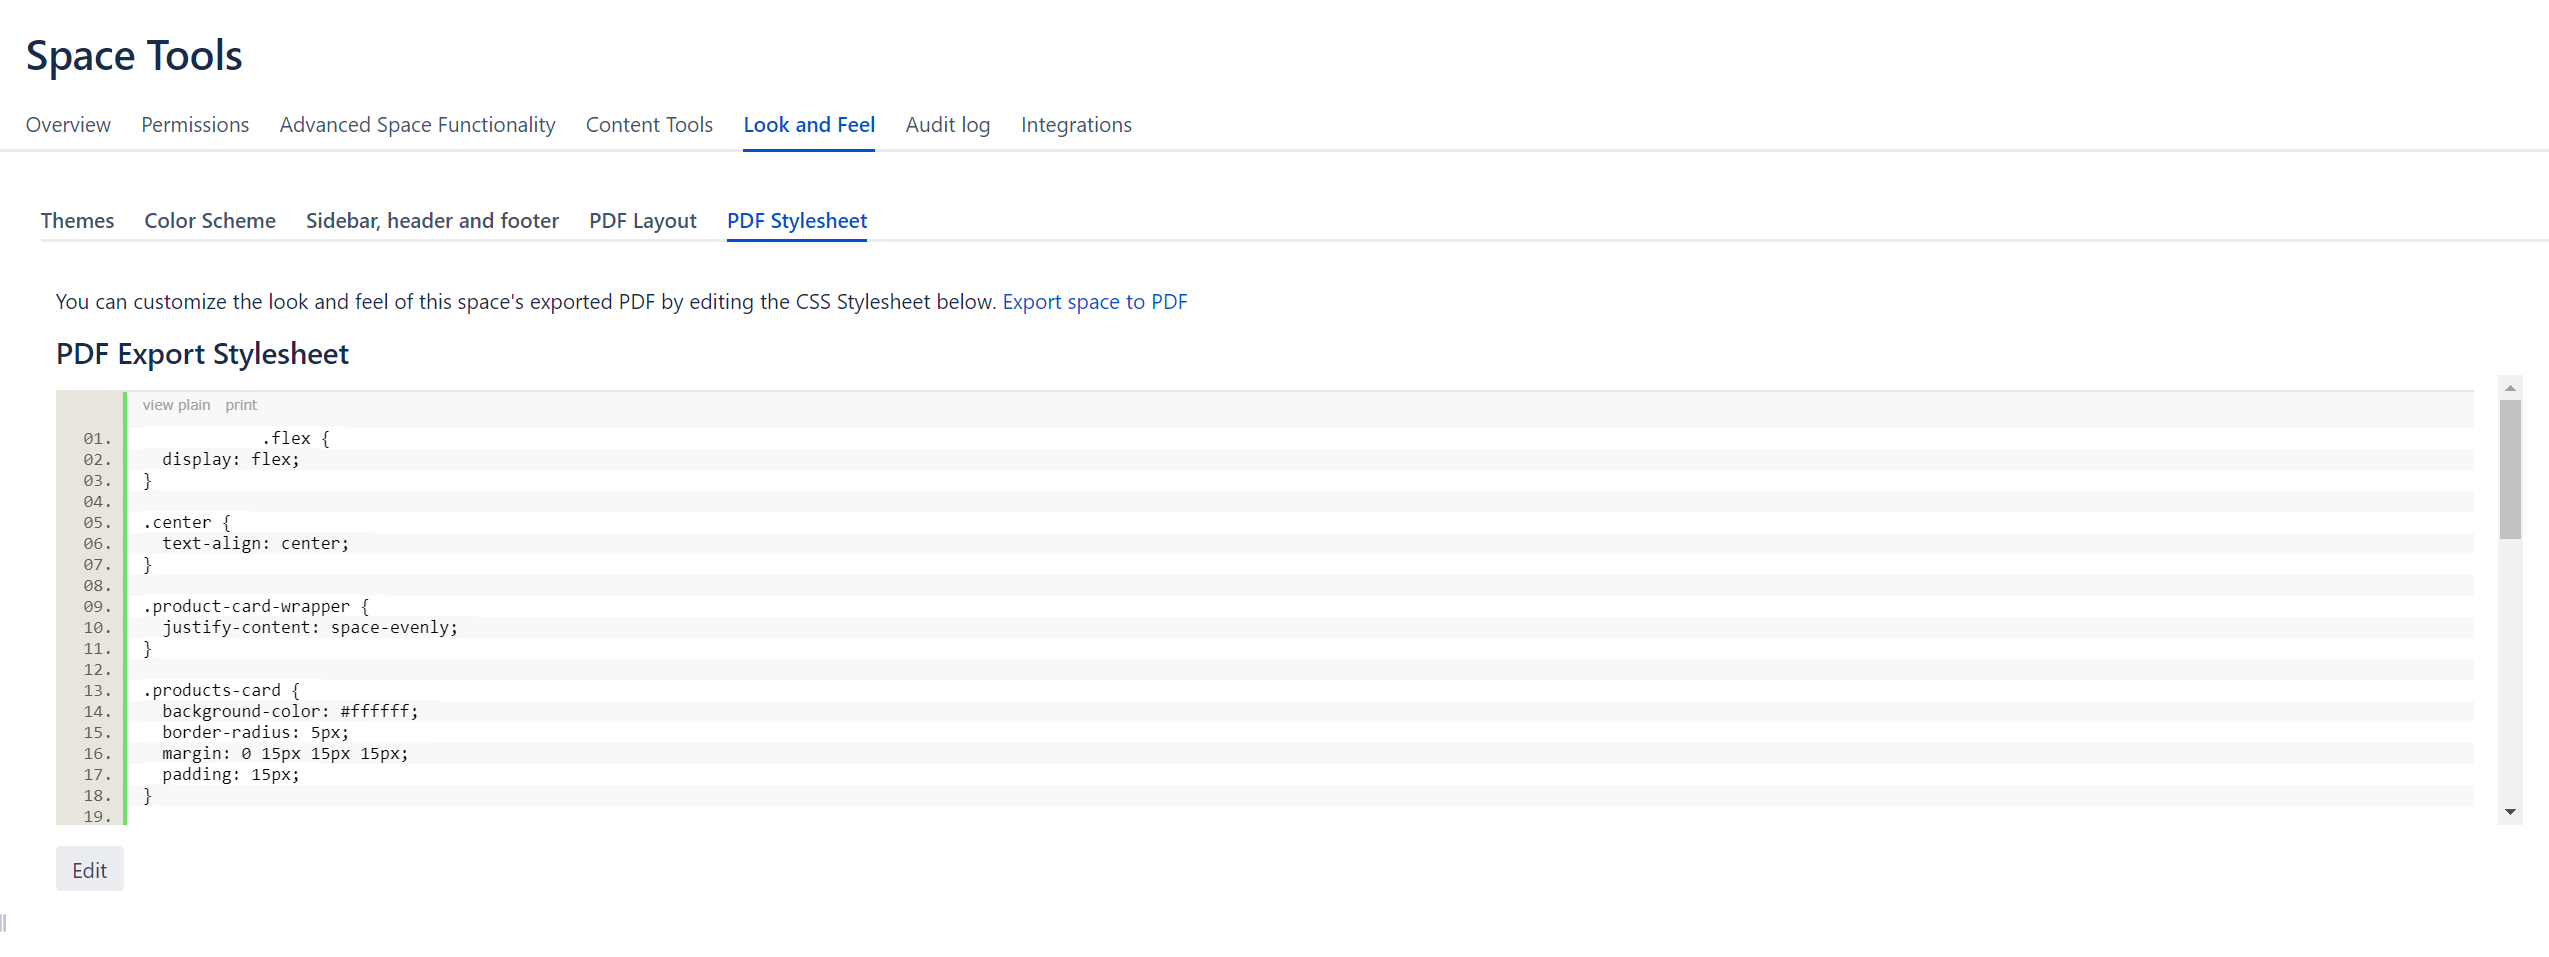Click the Edit button
Screen dimensions: 2549x957
click(x=90, y=870)
